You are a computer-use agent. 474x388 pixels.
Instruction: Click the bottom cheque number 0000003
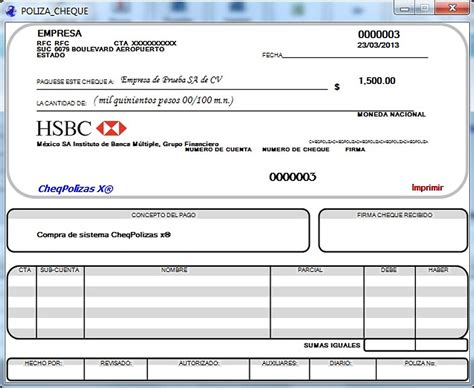(x=293, y=177)
